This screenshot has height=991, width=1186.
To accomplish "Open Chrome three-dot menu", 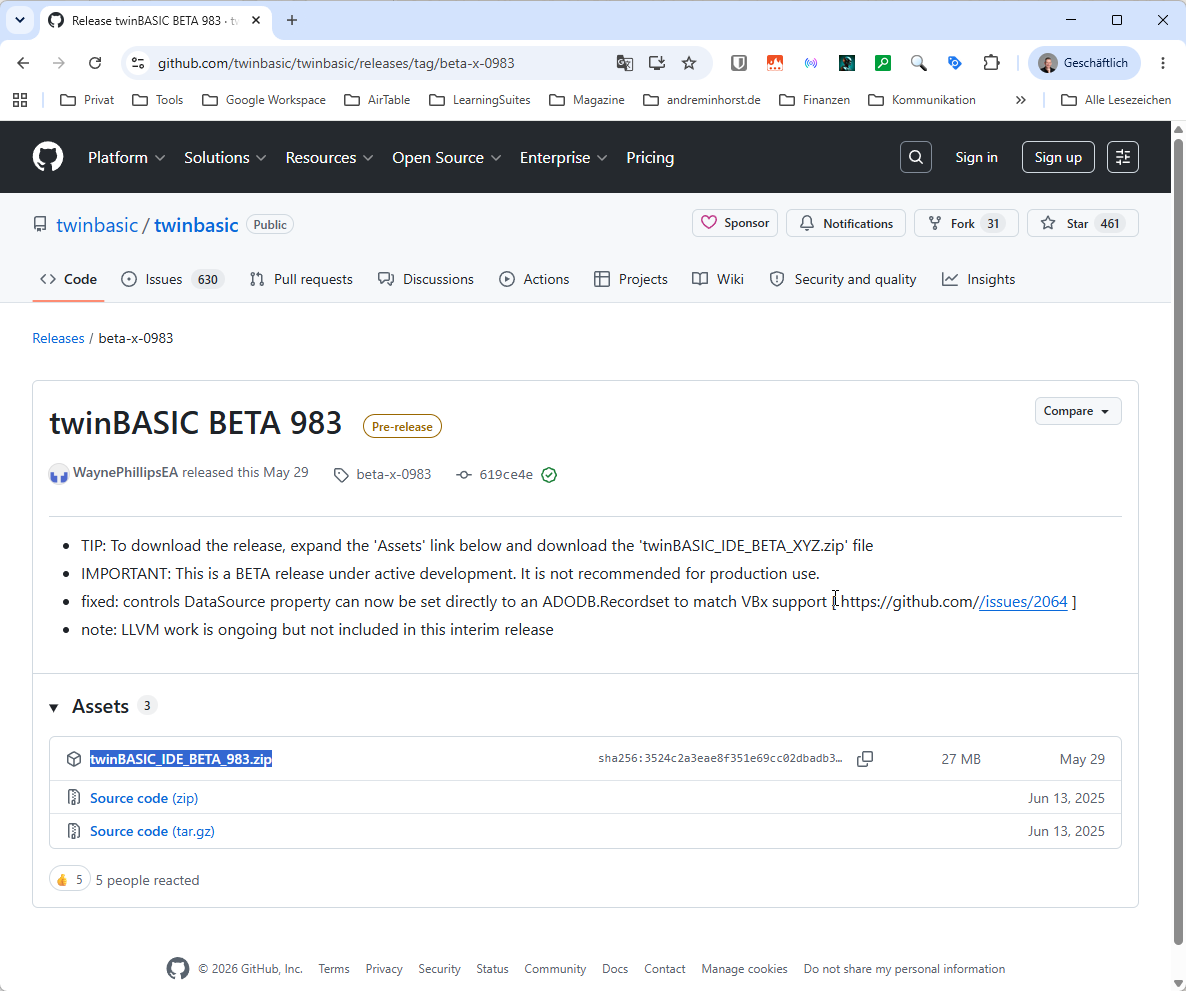I will [1163, 63].
